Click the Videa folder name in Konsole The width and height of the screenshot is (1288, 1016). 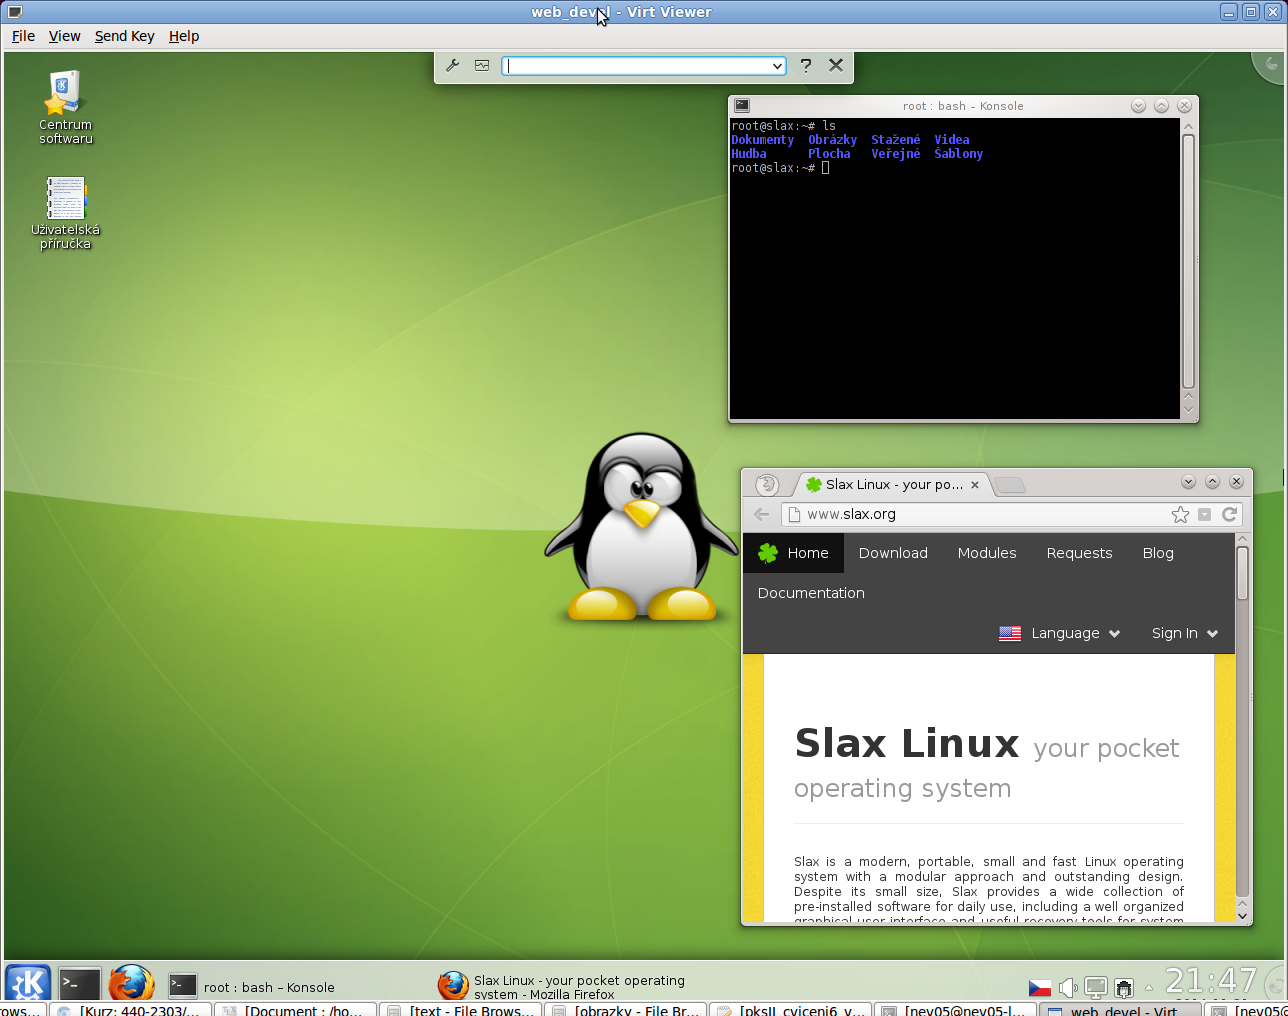952,140
